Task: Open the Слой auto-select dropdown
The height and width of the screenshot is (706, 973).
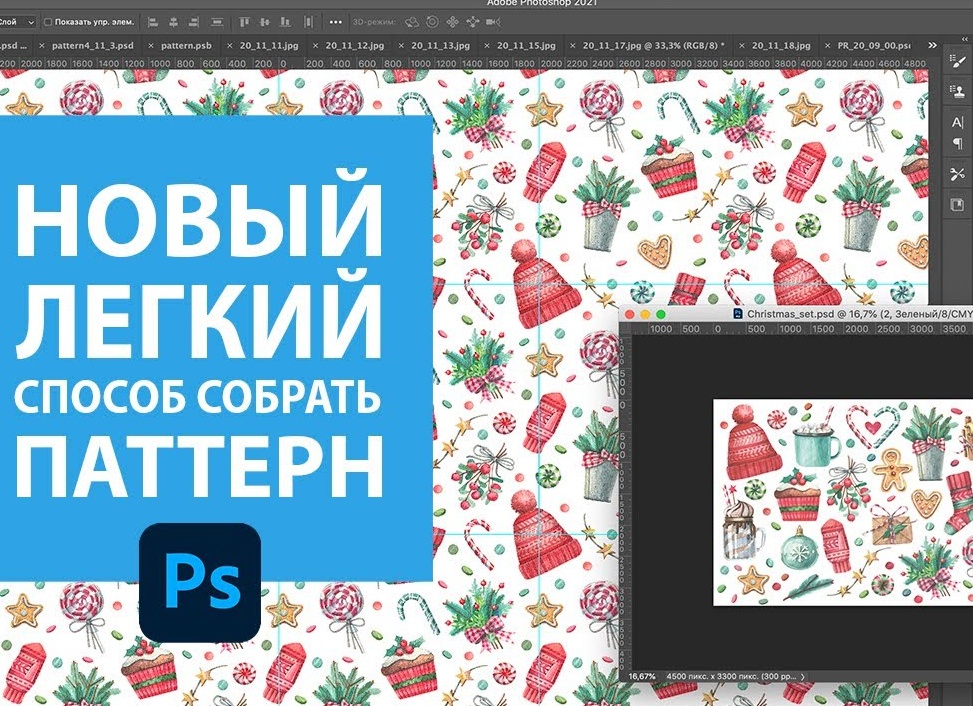Action: 17,22
